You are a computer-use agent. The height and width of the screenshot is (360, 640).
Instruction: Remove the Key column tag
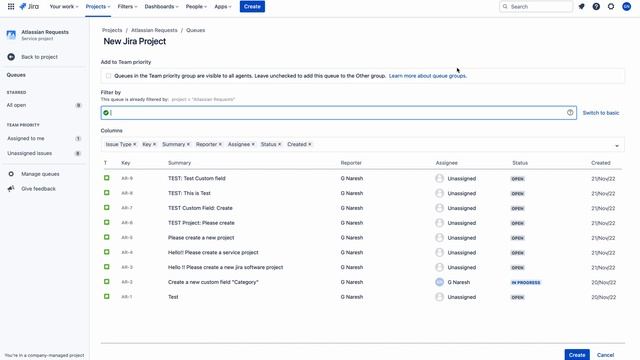154,144
